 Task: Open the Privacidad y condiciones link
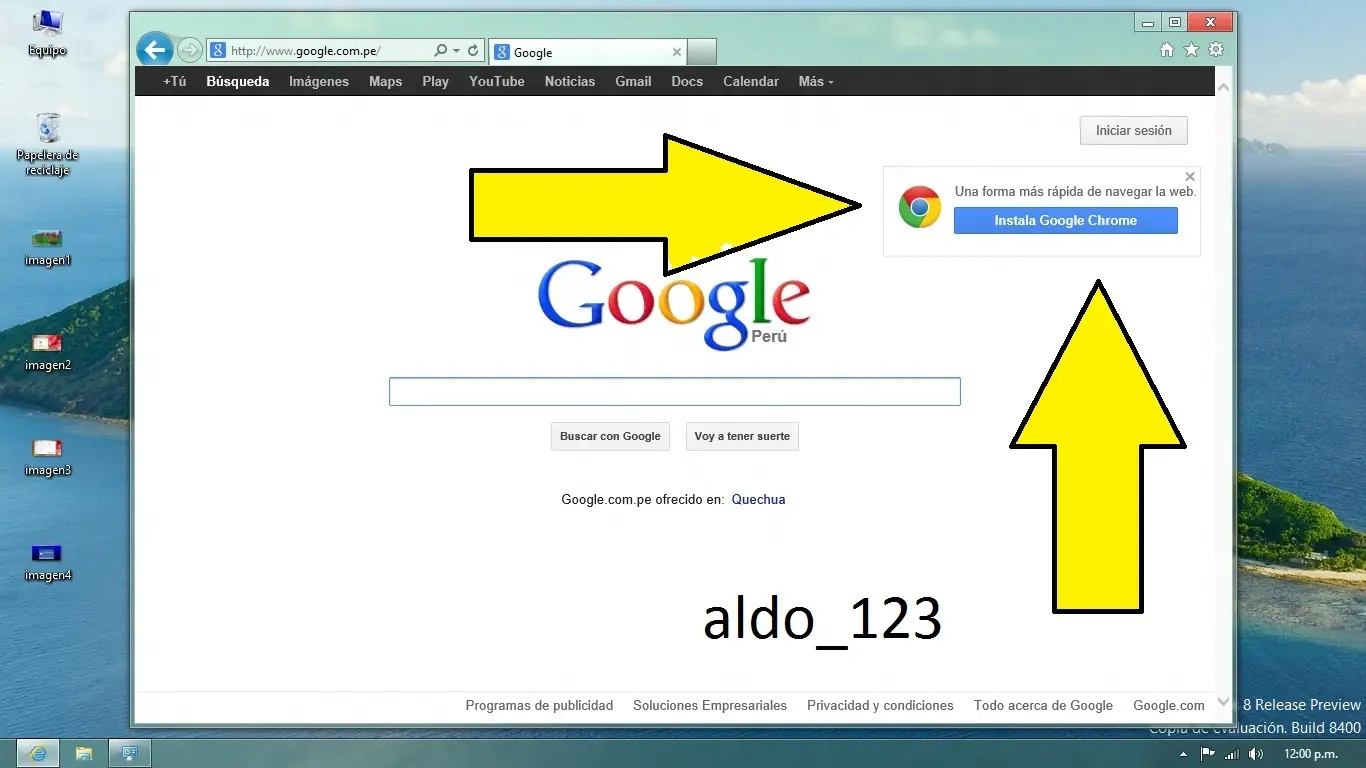(880, 706)
